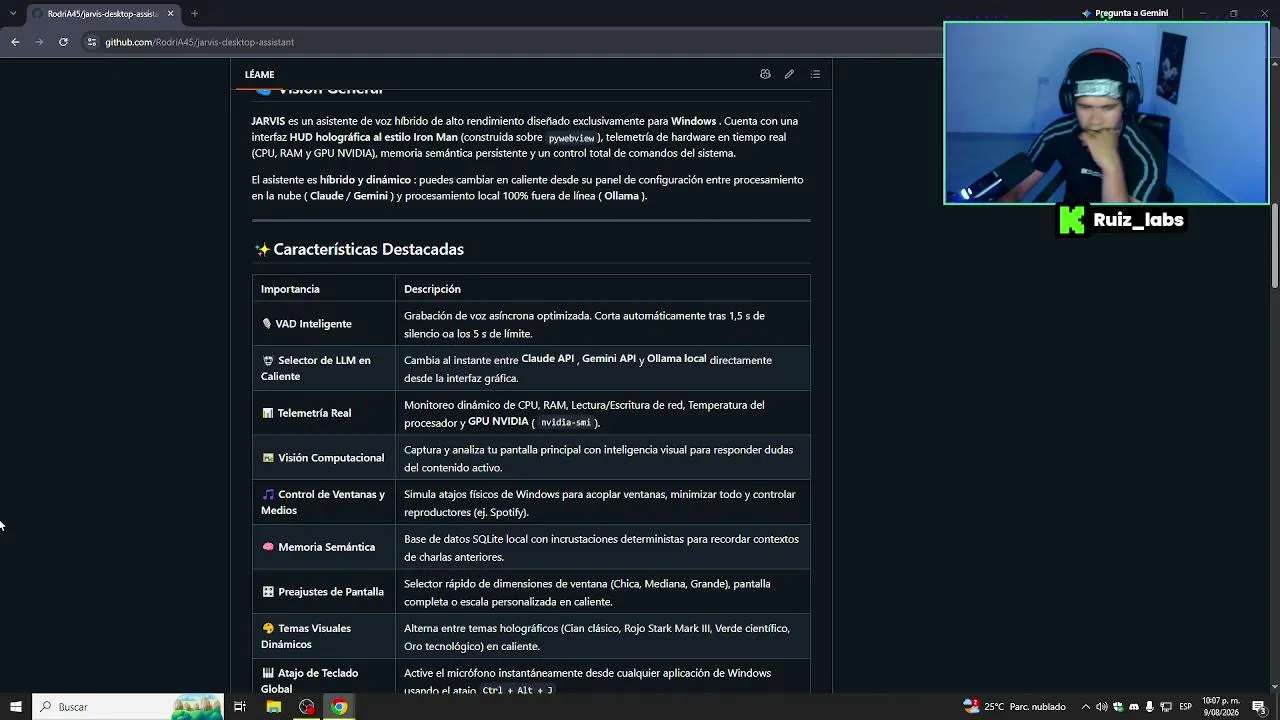Click the webcam video overlay
The image size is (1280, 720).
click(x=1106, y=113)
